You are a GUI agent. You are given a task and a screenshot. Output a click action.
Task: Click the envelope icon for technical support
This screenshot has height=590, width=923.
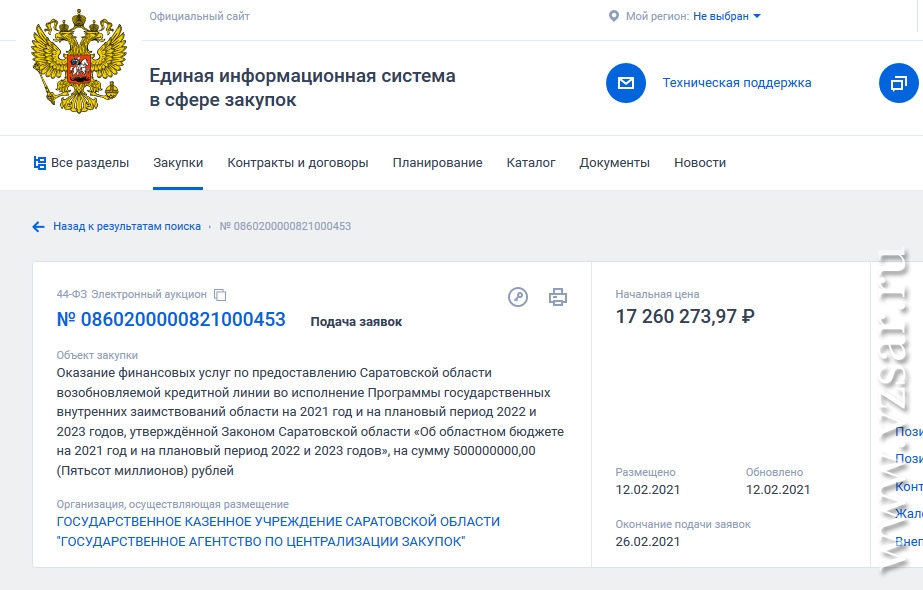[626, 83]
